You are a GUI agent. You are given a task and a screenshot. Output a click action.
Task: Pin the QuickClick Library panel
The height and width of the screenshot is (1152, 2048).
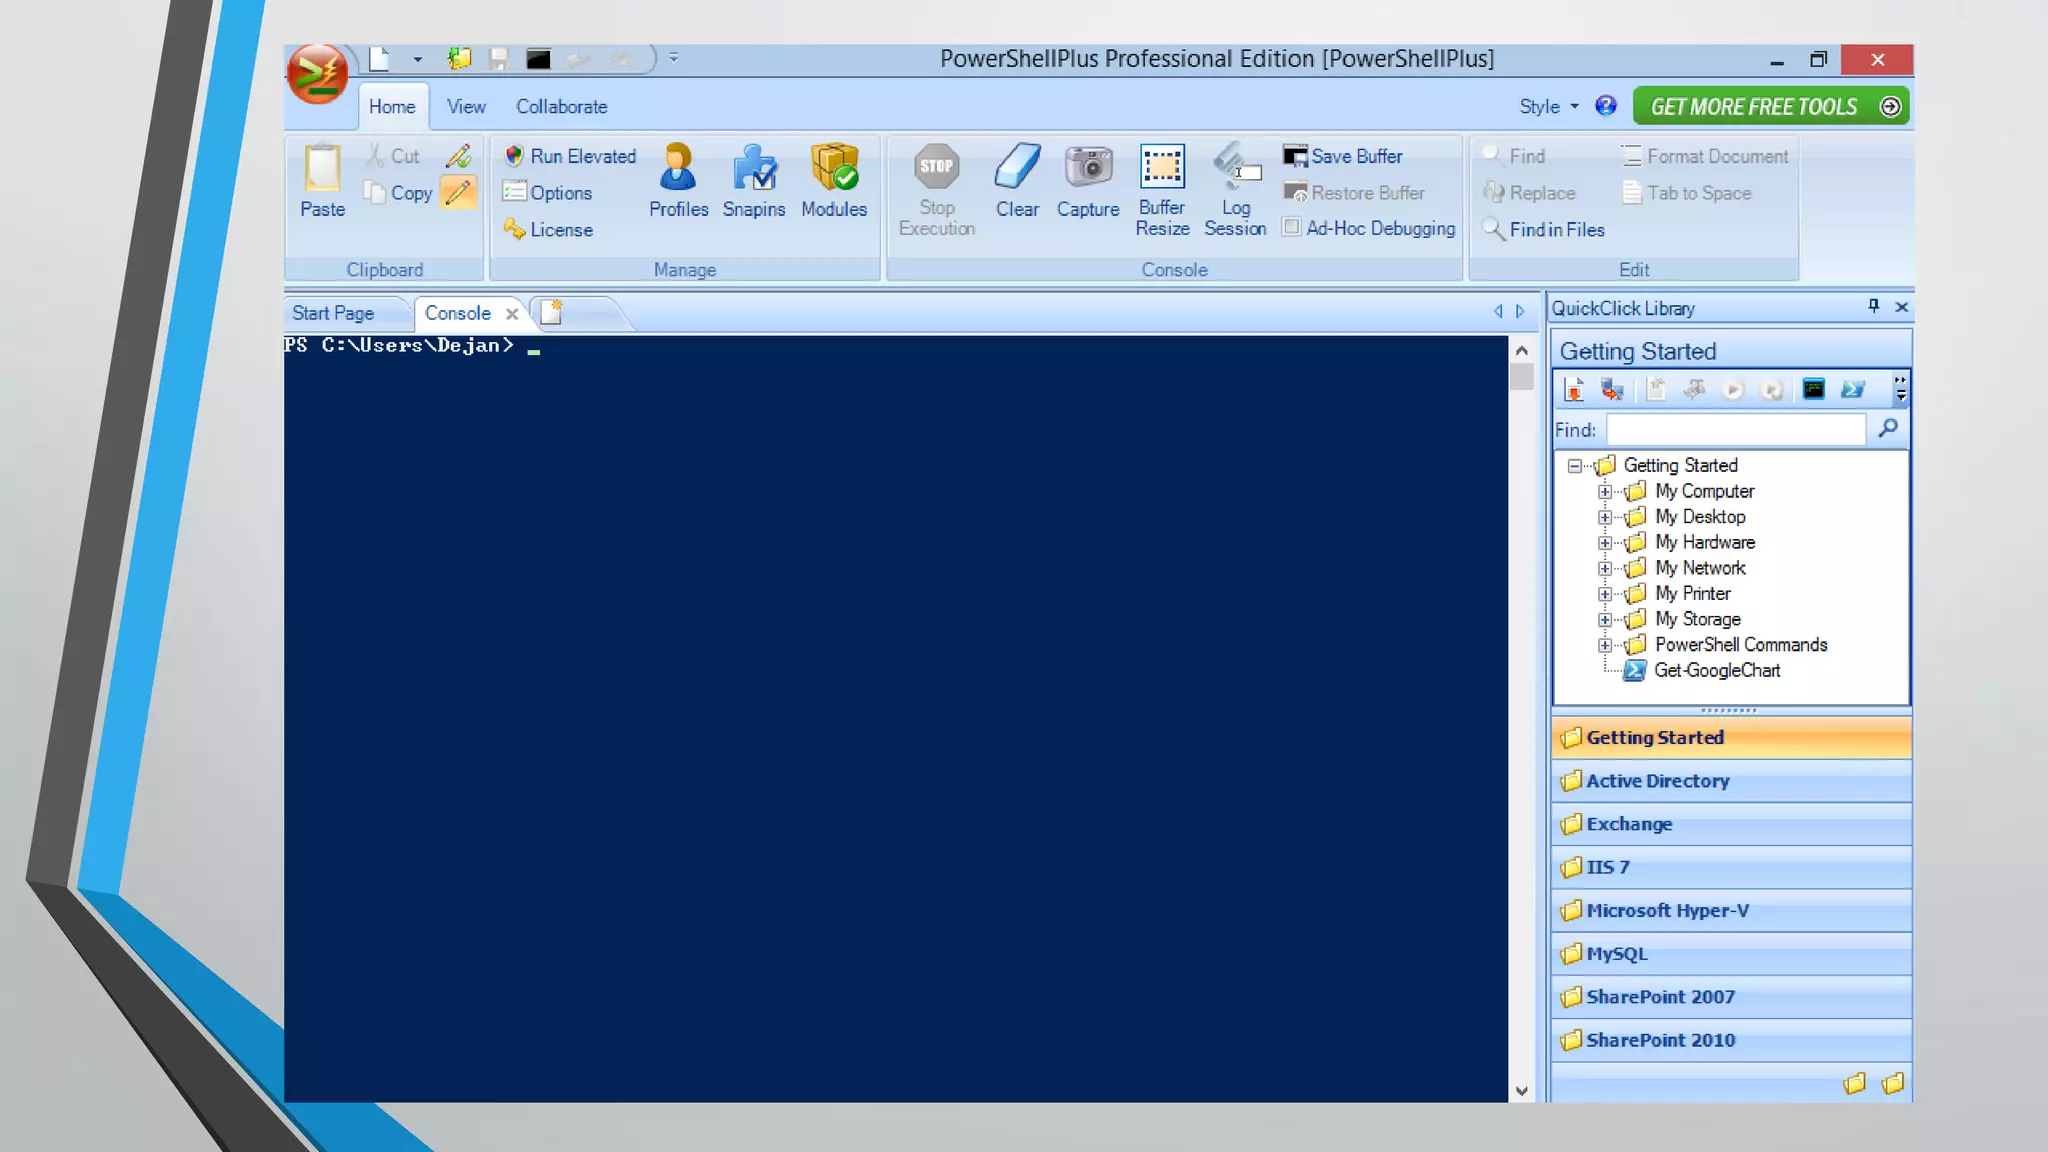(x=1873, y=307)
